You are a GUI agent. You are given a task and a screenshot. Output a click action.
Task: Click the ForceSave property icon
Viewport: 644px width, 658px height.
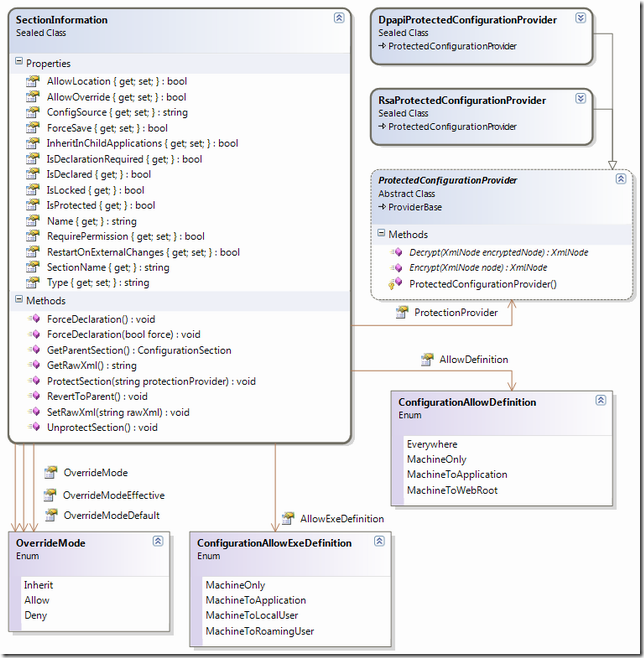(x=33, y=128)
